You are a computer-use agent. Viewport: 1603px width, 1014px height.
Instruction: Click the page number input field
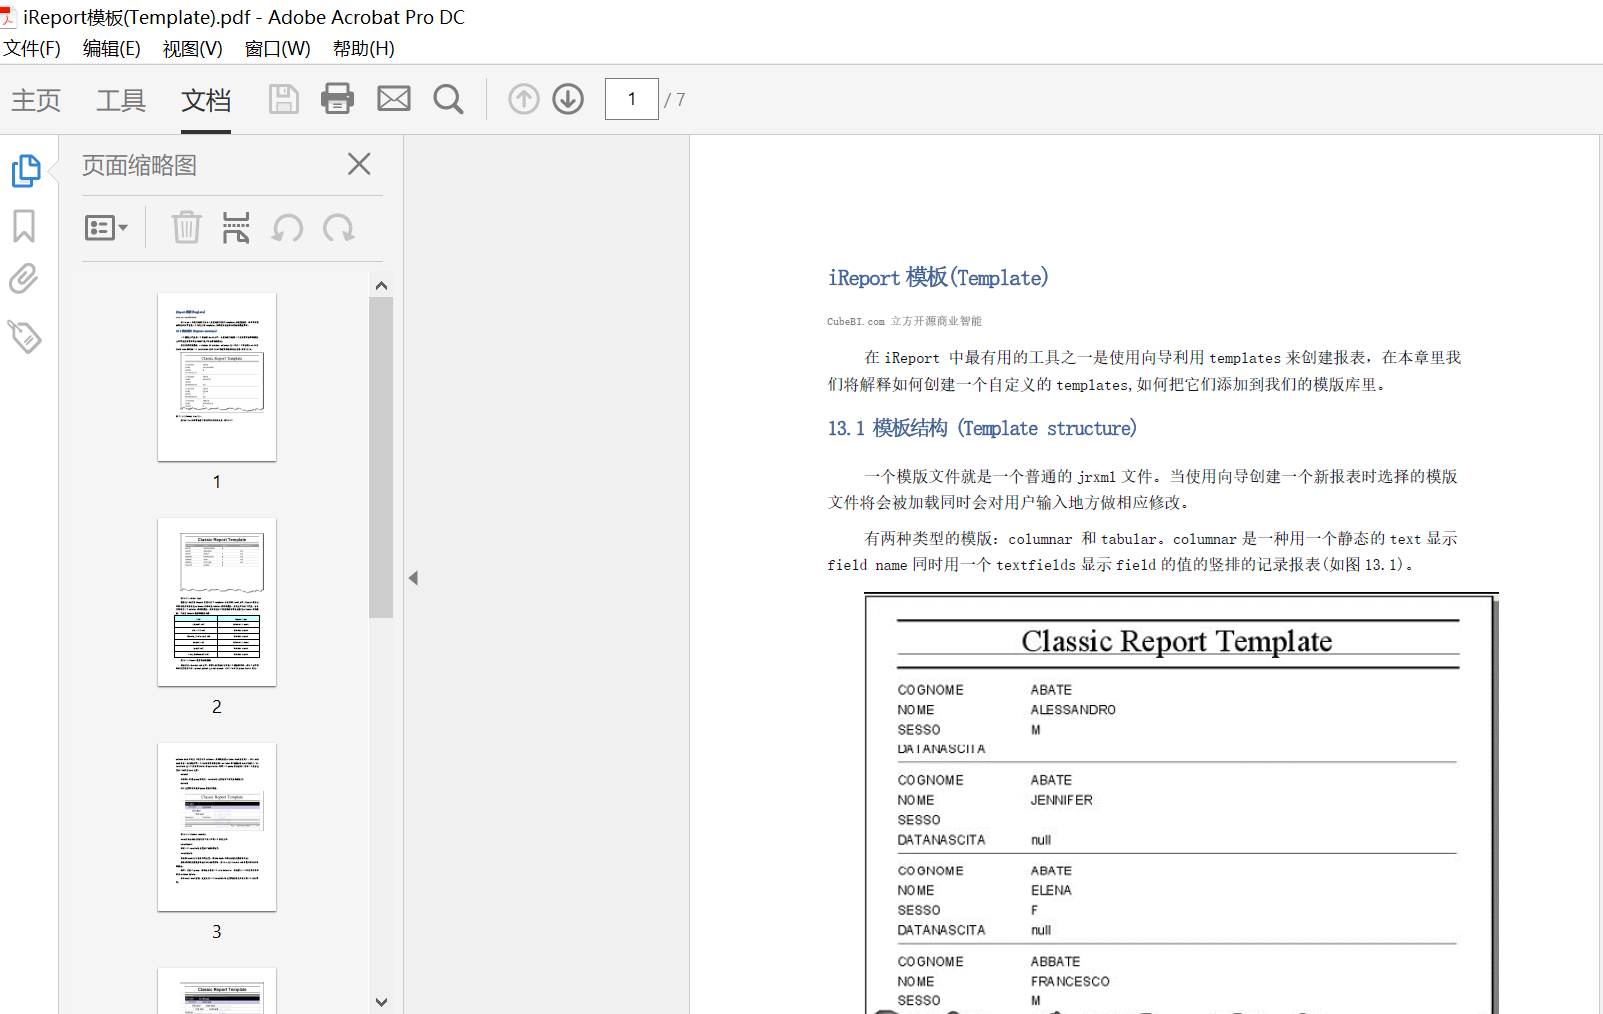[x=632, y=99]
